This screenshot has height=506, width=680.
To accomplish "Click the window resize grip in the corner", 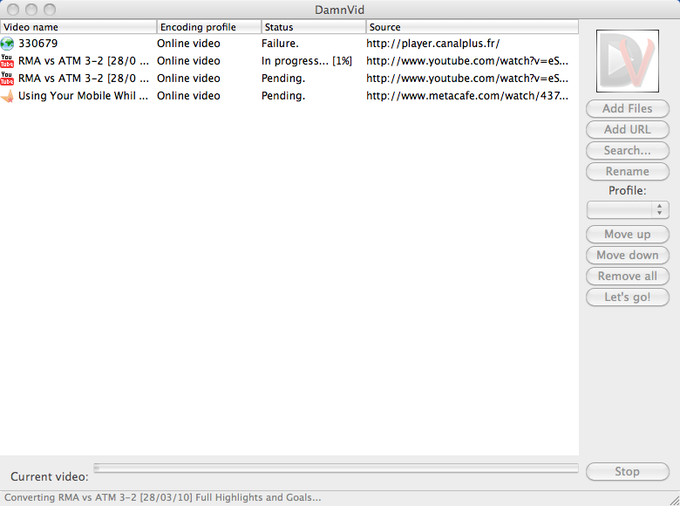I will [x=674, y=501].
